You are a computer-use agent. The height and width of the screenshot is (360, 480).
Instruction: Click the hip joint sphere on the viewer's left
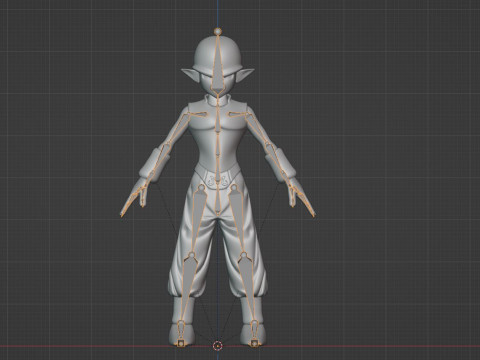click(201, 188)
